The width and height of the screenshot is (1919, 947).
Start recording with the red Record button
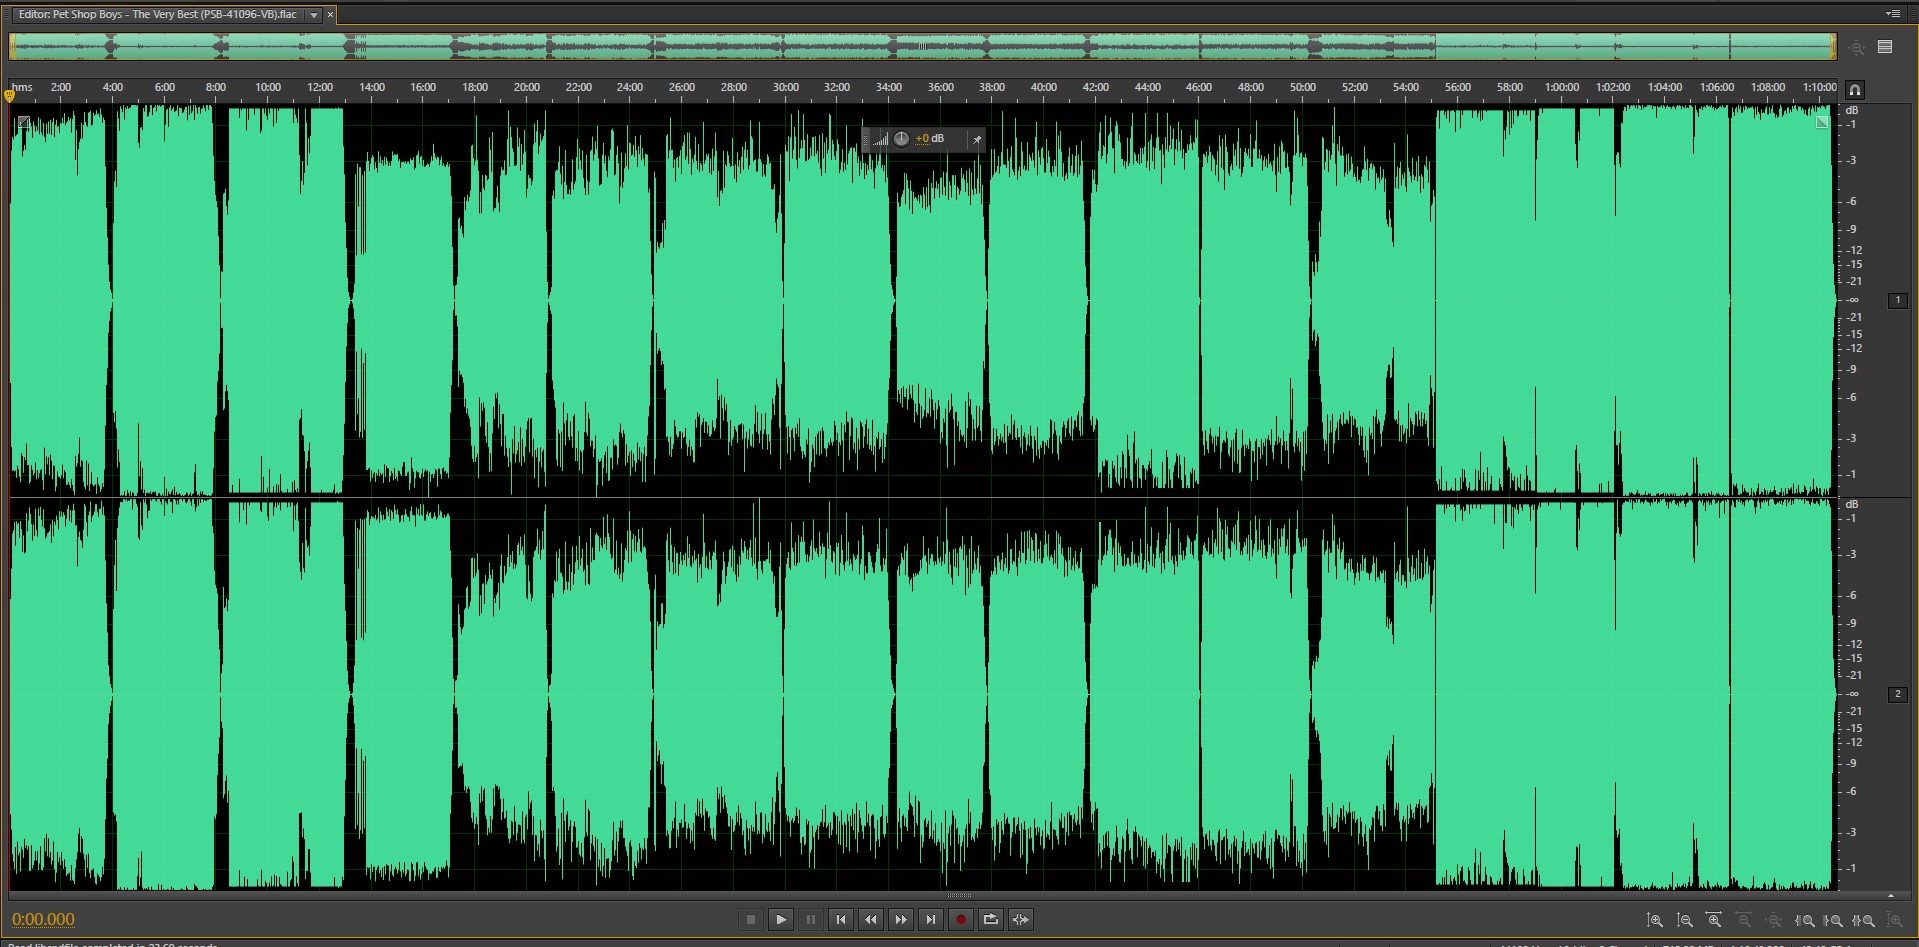pyautogui.click(x=960, y=920)
